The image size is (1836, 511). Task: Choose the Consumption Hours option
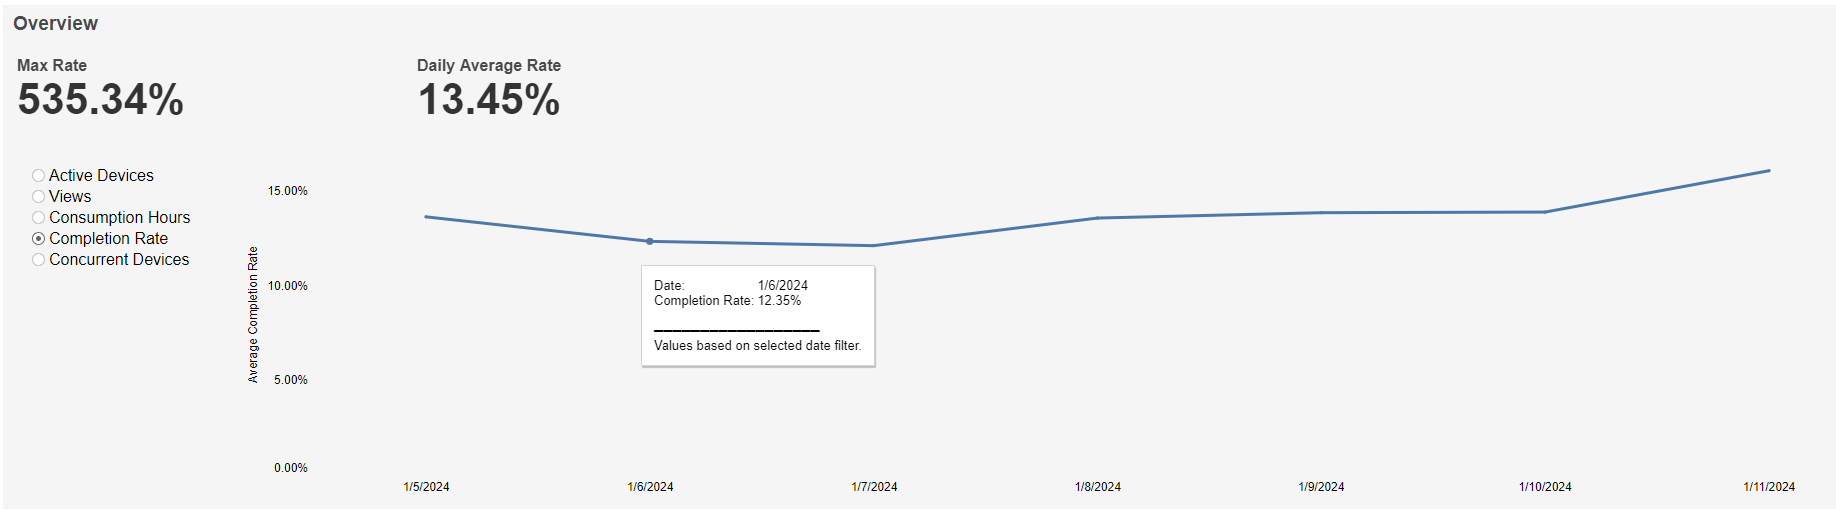(39, 218)
